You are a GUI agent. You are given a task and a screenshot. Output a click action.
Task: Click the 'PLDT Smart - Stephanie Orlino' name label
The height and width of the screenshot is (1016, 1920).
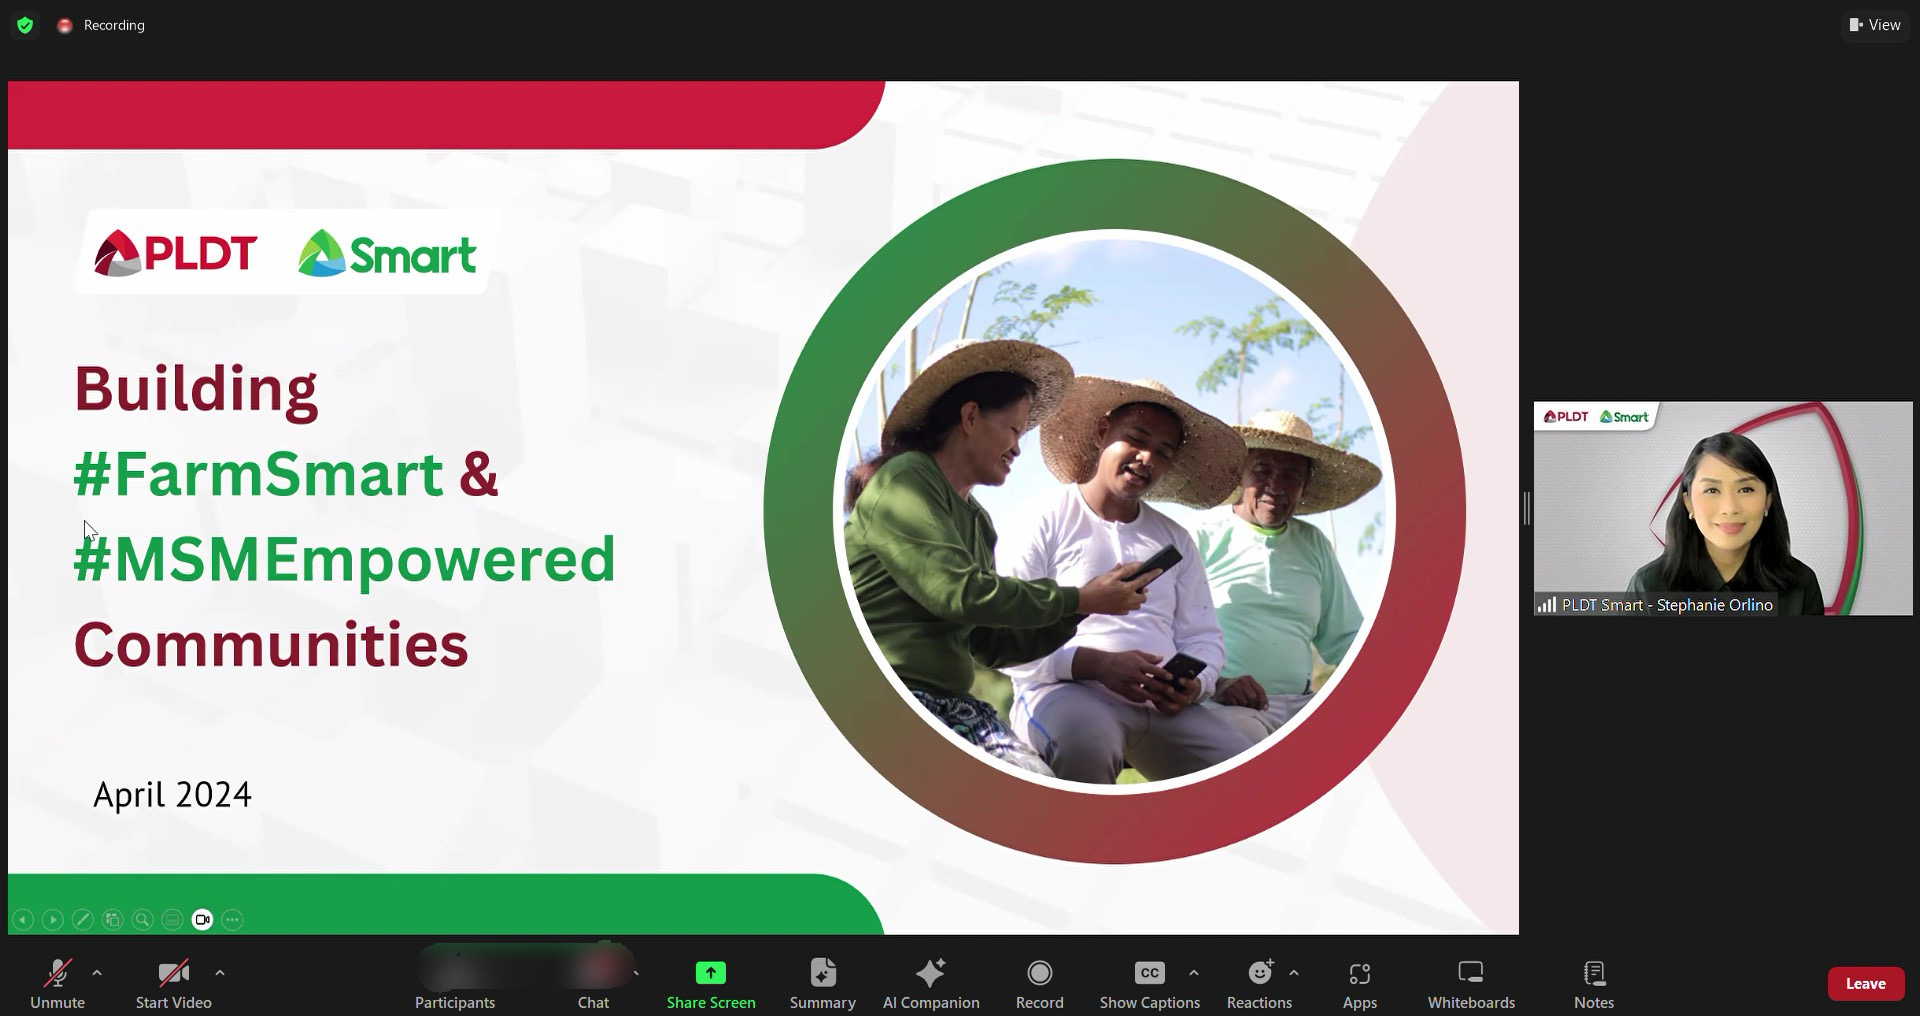(x=1667, y=605)
